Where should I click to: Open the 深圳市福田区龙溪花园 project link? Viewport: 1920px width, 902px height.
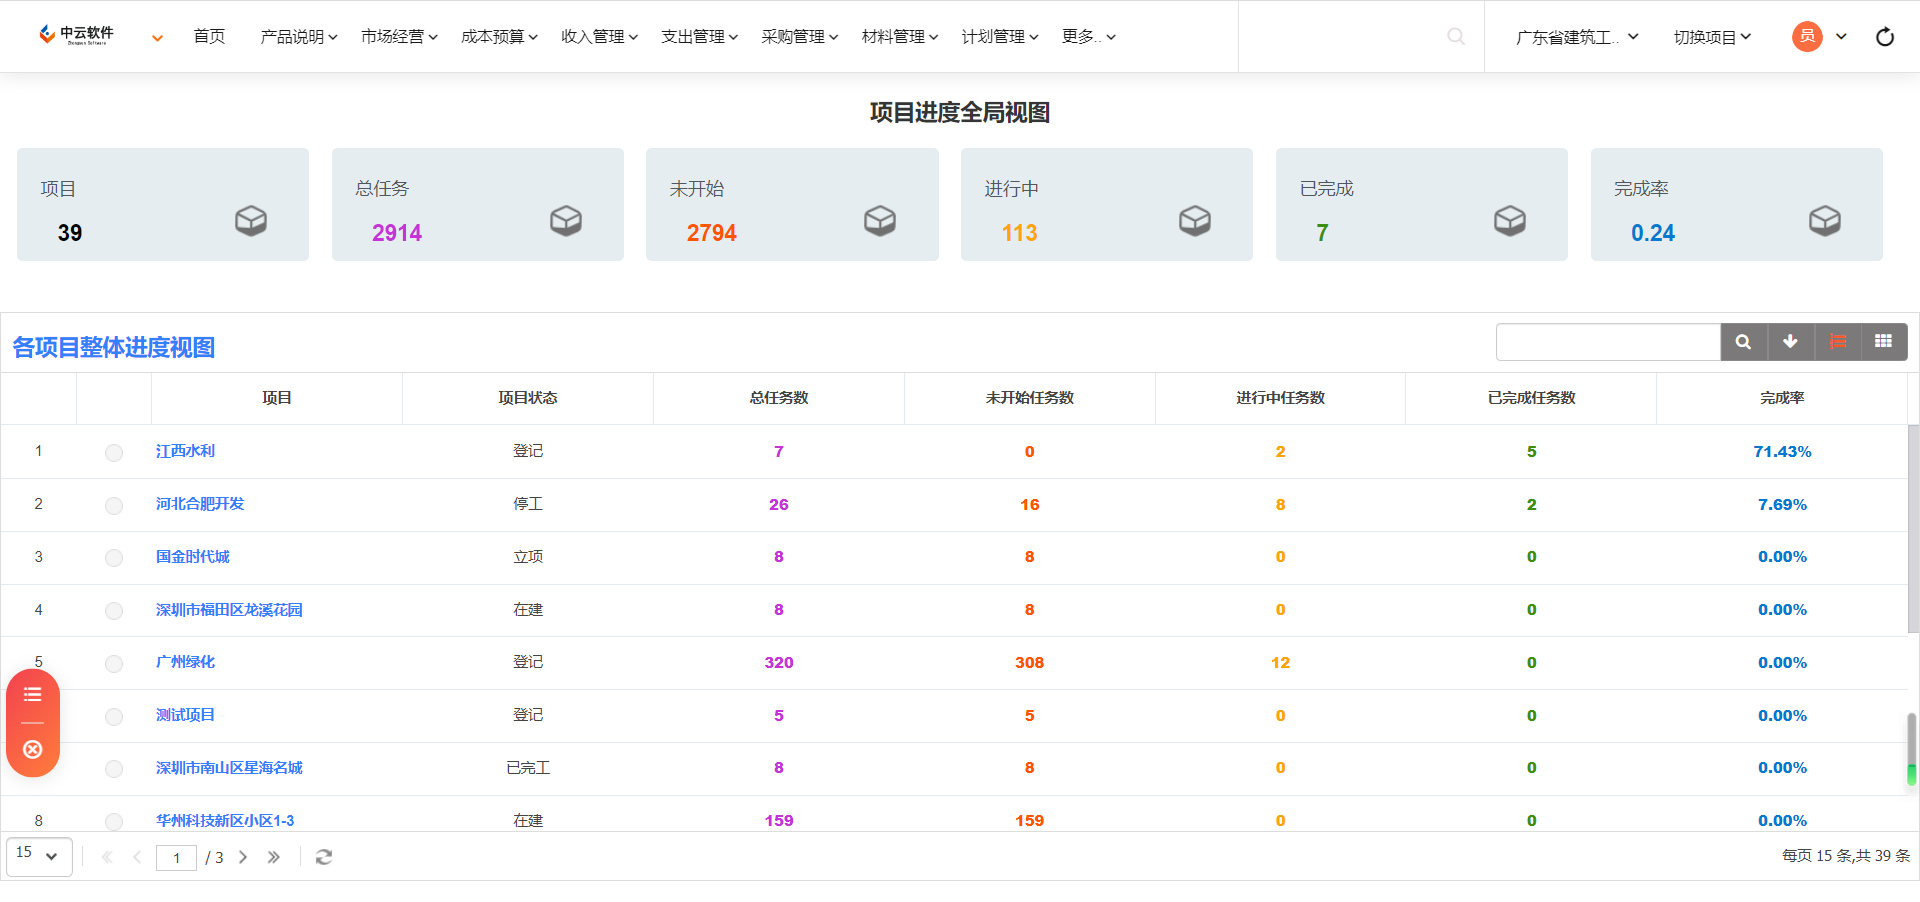tap(229, 610)
